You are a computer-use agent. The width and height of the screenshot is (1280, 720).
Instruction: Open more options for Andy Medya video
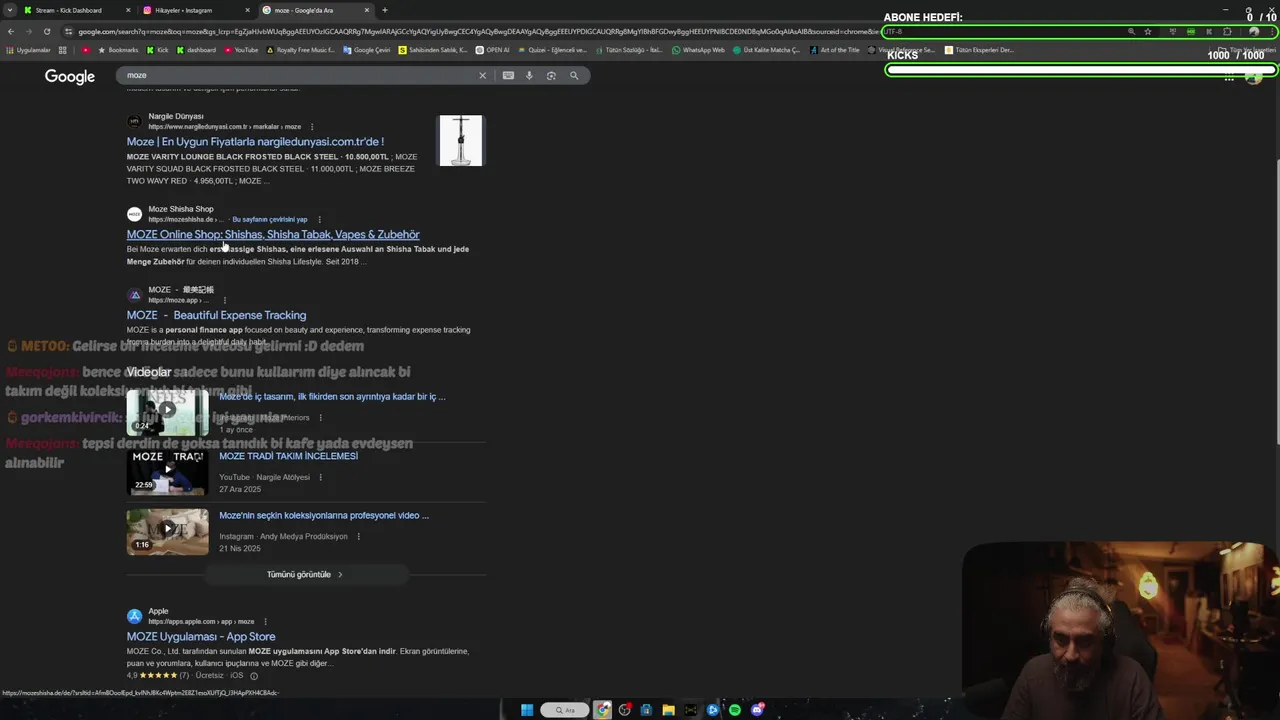pyautogui.click(x=358, y=536)
